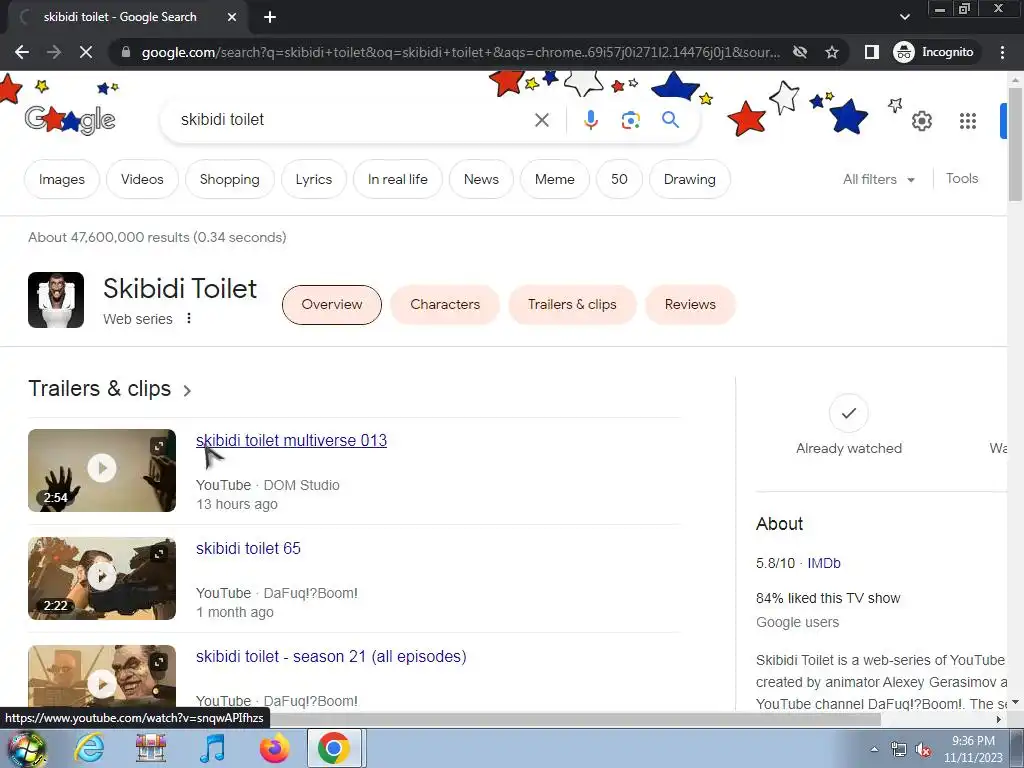Screen dimensions: 1024x768
Task: Click the Chrome taskbar icon
Action: [x=334, y=748]
